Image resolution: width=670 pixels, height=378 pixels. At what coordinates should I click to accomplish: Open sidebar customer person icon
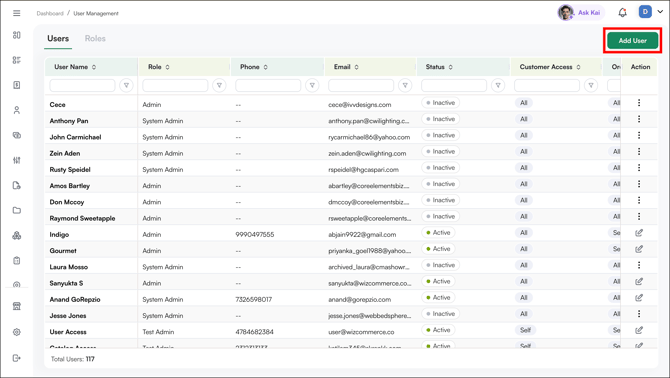(17, 110)
